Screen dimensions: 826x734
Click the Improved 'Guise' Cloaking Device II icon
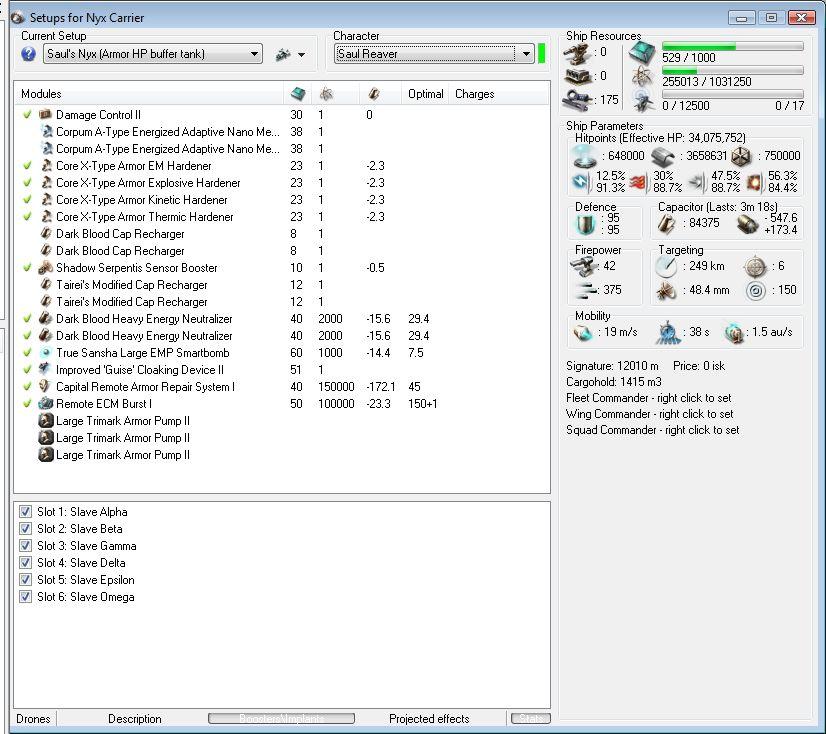click(46, 369)
